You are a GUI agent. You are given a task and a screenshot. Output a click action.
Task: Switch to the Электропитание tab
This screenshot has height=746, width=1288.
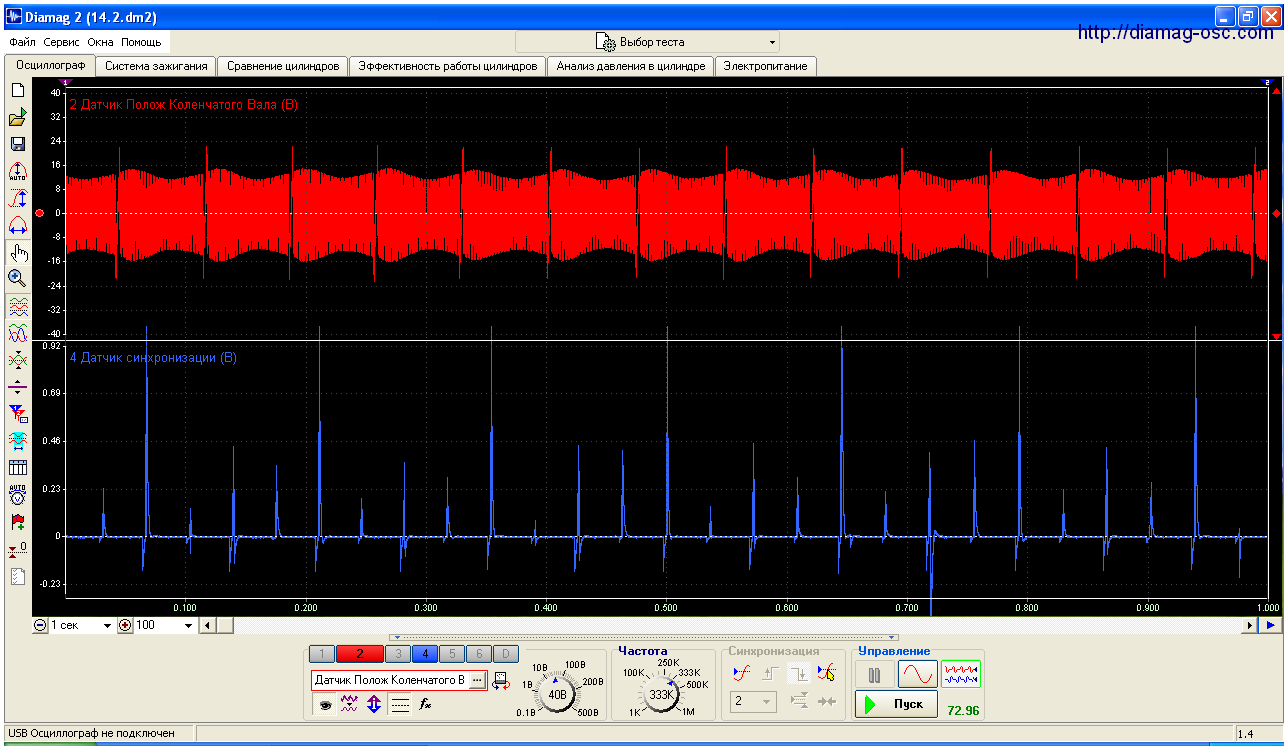click(766, 66)
